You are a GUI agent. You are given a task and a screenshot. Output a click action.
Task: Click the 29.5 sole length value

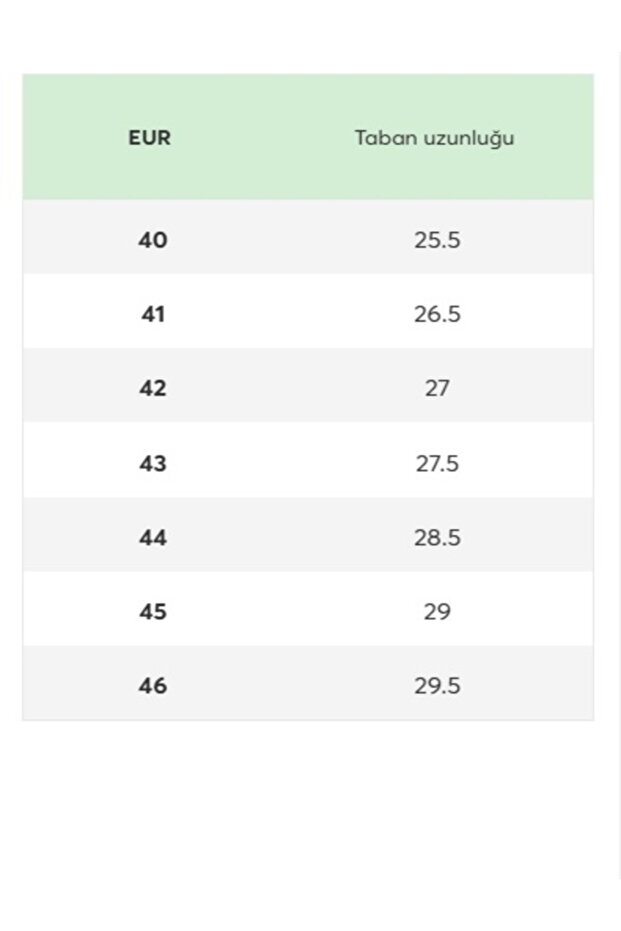437,686
